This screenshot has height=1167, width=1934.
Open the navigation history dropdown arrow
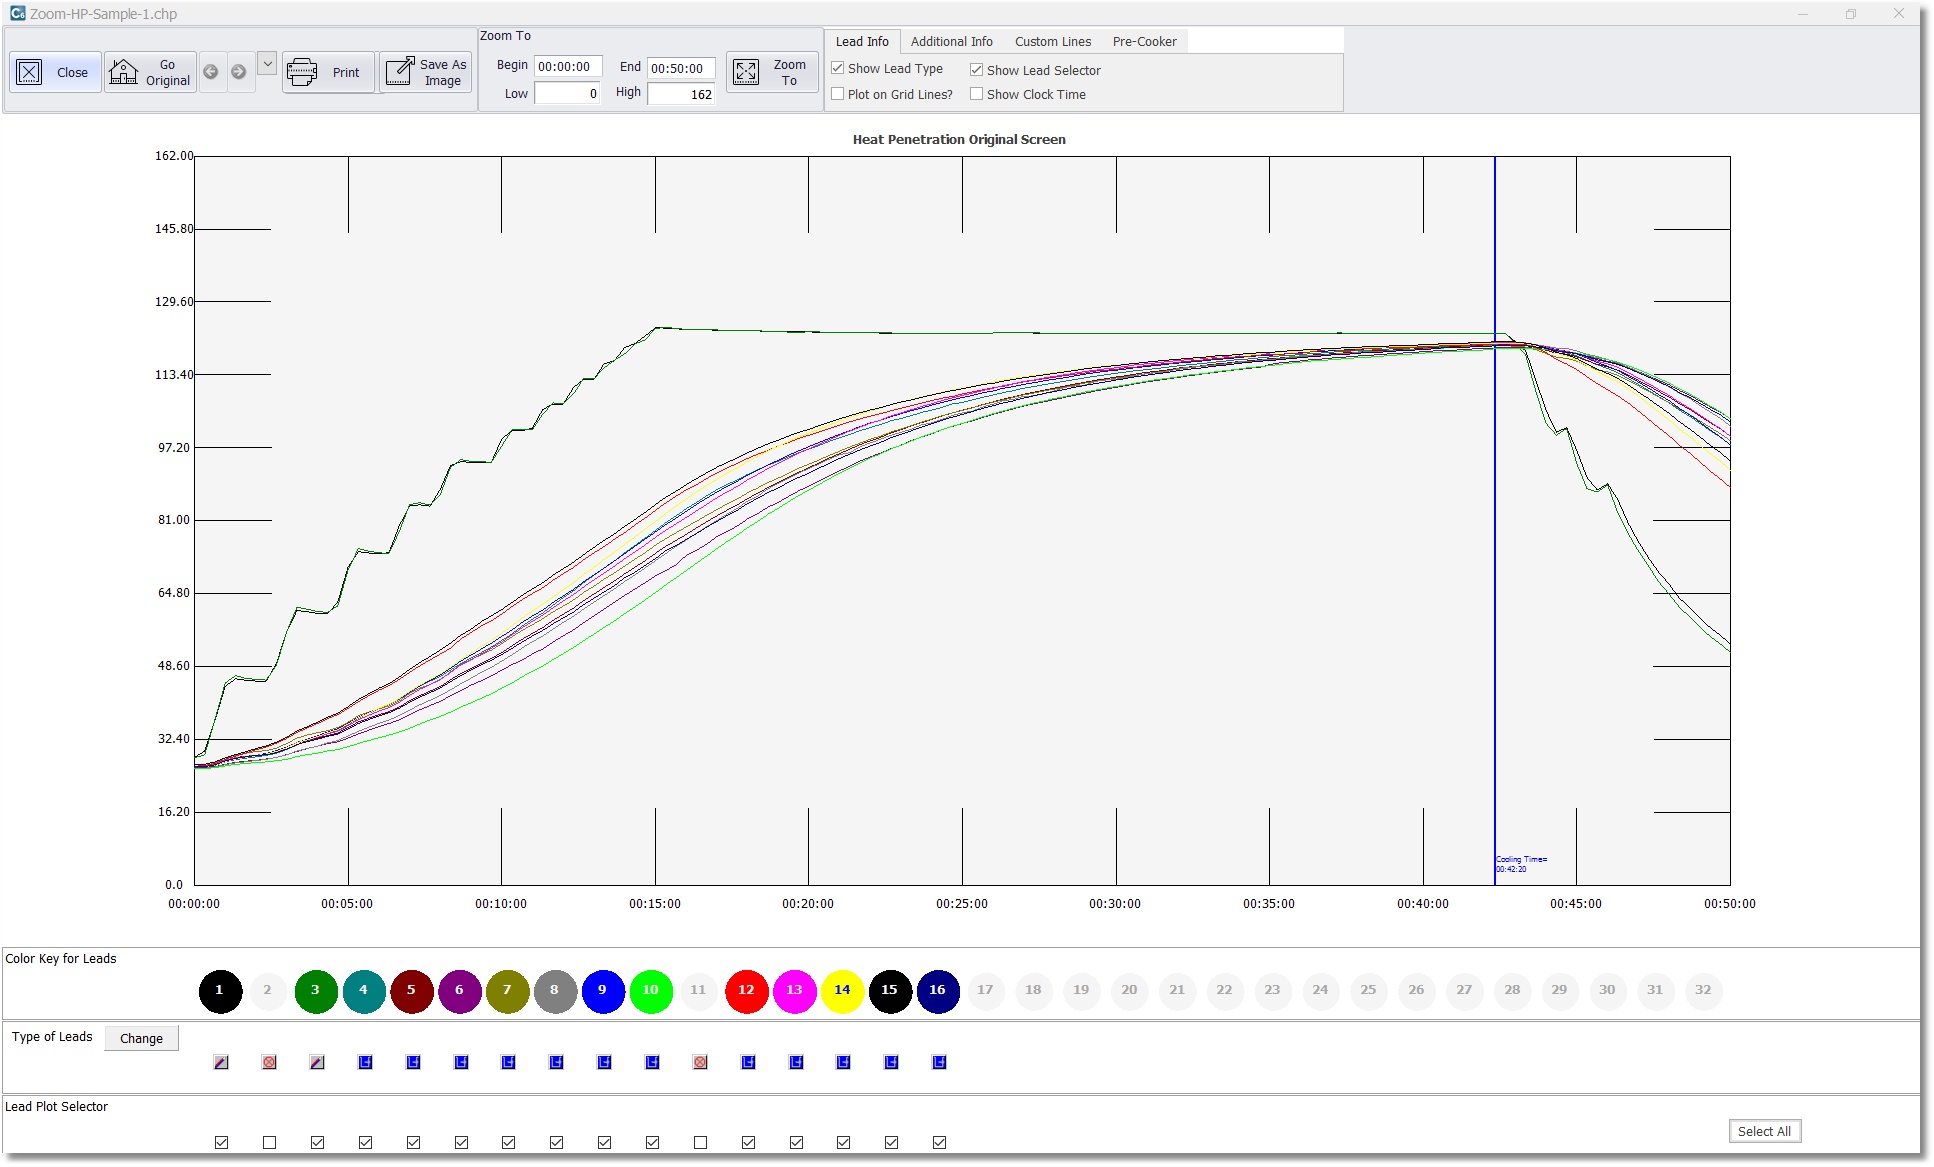[267, 63]
